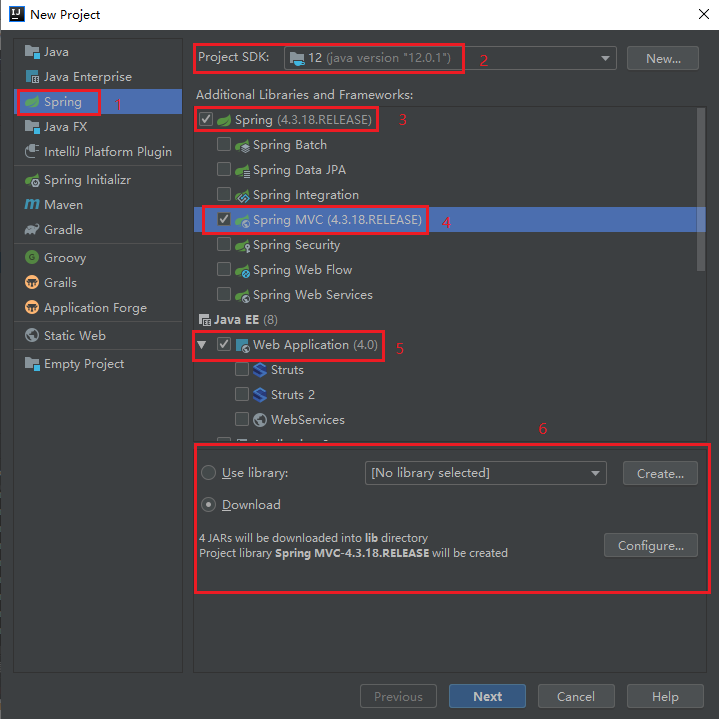Click the Grails icon
This screenshot has height=719, width=719.
pyautogui.click(x=32, y=282)
